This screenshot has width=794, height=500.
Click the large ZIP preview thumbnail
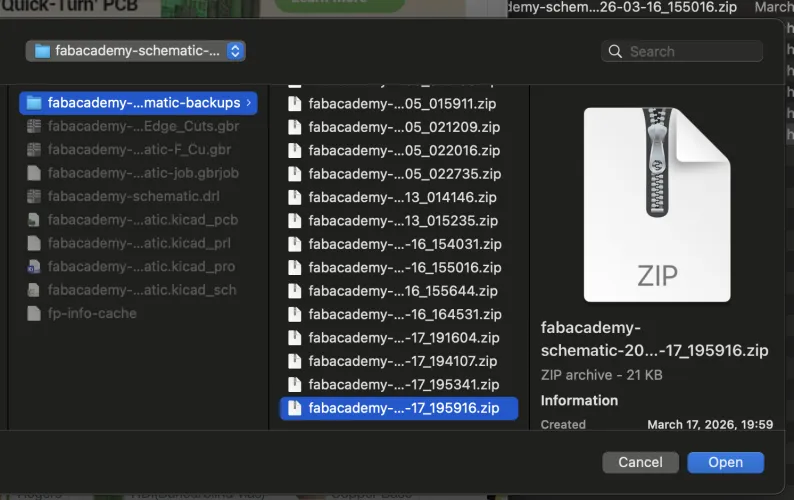(x=657, y=205)
